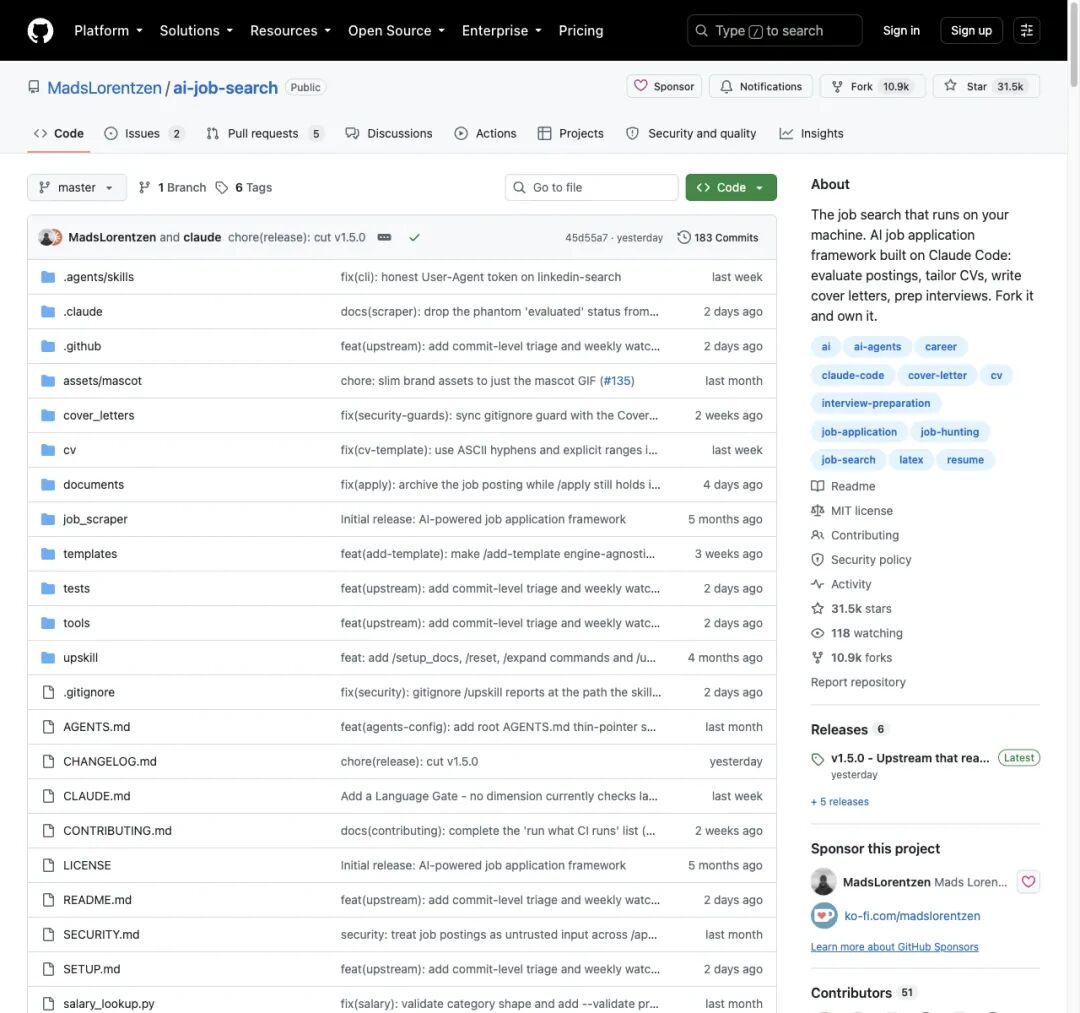Open the CHANGELOG.md file
1080x1013 pixels.
click(x=110, y=762)
